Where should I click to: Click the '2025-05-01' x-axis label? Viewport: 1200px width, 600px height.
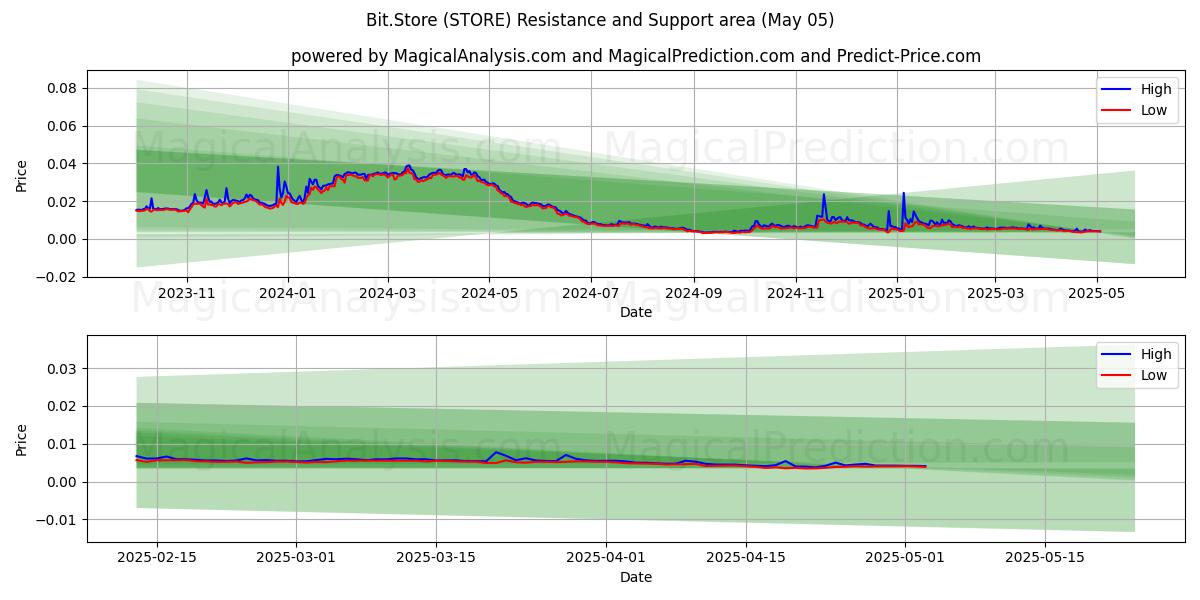(x=905, y=558)
